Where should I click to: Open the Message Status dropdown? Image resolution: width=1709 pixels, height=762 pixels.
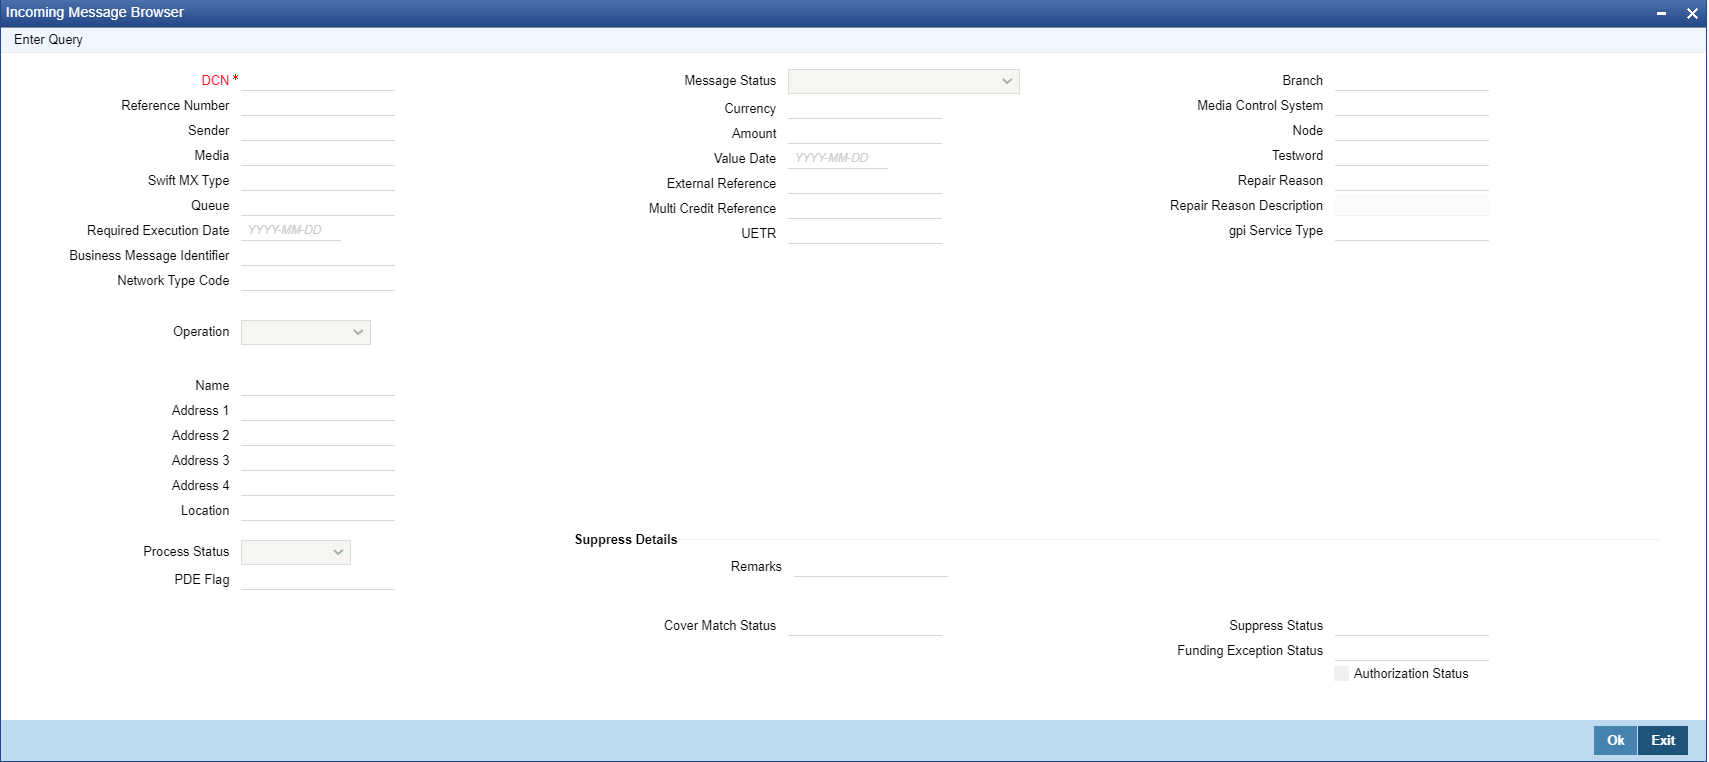pos(904,81)
